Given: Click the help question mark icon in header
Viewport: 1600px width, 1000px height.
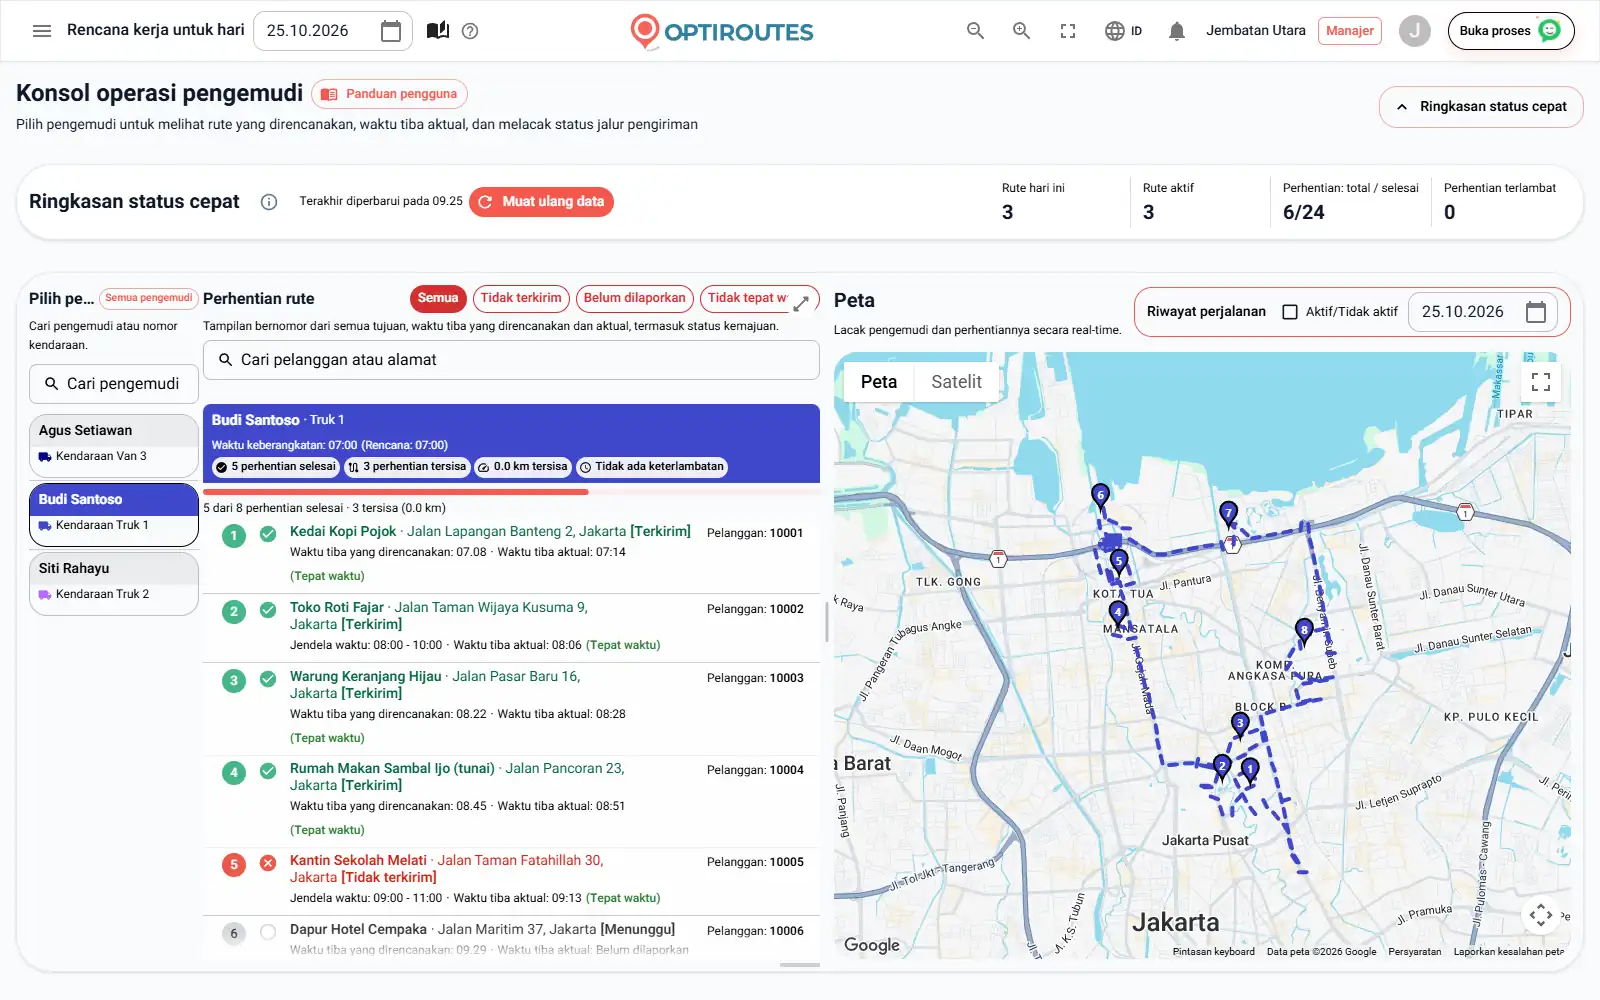Looking at the screenshot, I should pos(470,31).
